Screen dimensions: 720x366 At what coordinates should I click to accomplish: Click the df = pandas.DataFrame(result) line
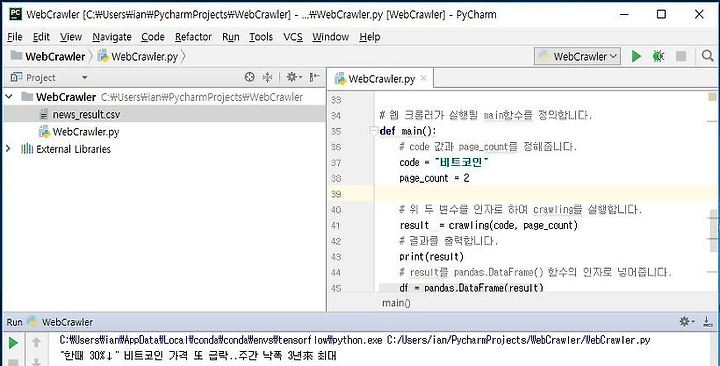point(472,288)
